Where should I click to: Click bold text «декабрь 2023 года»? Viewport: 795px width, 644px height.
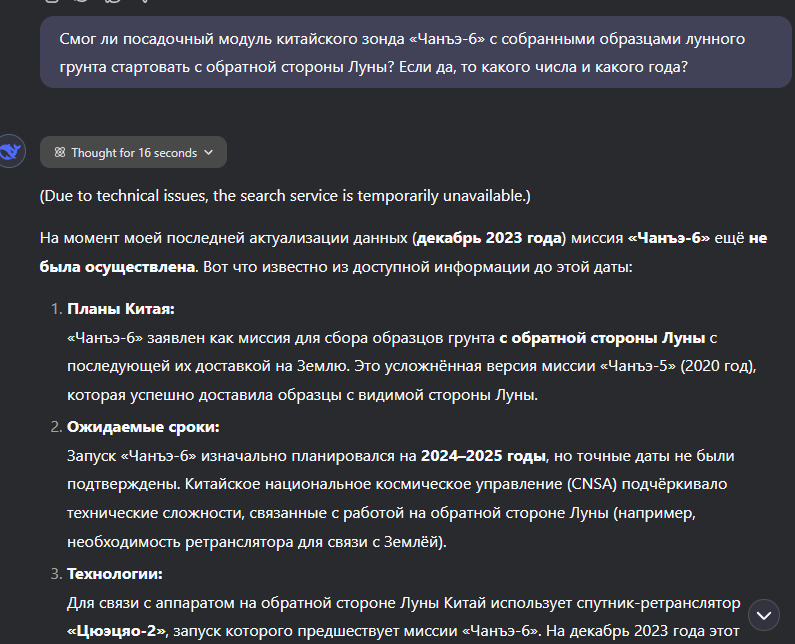(x=488, y=239)
